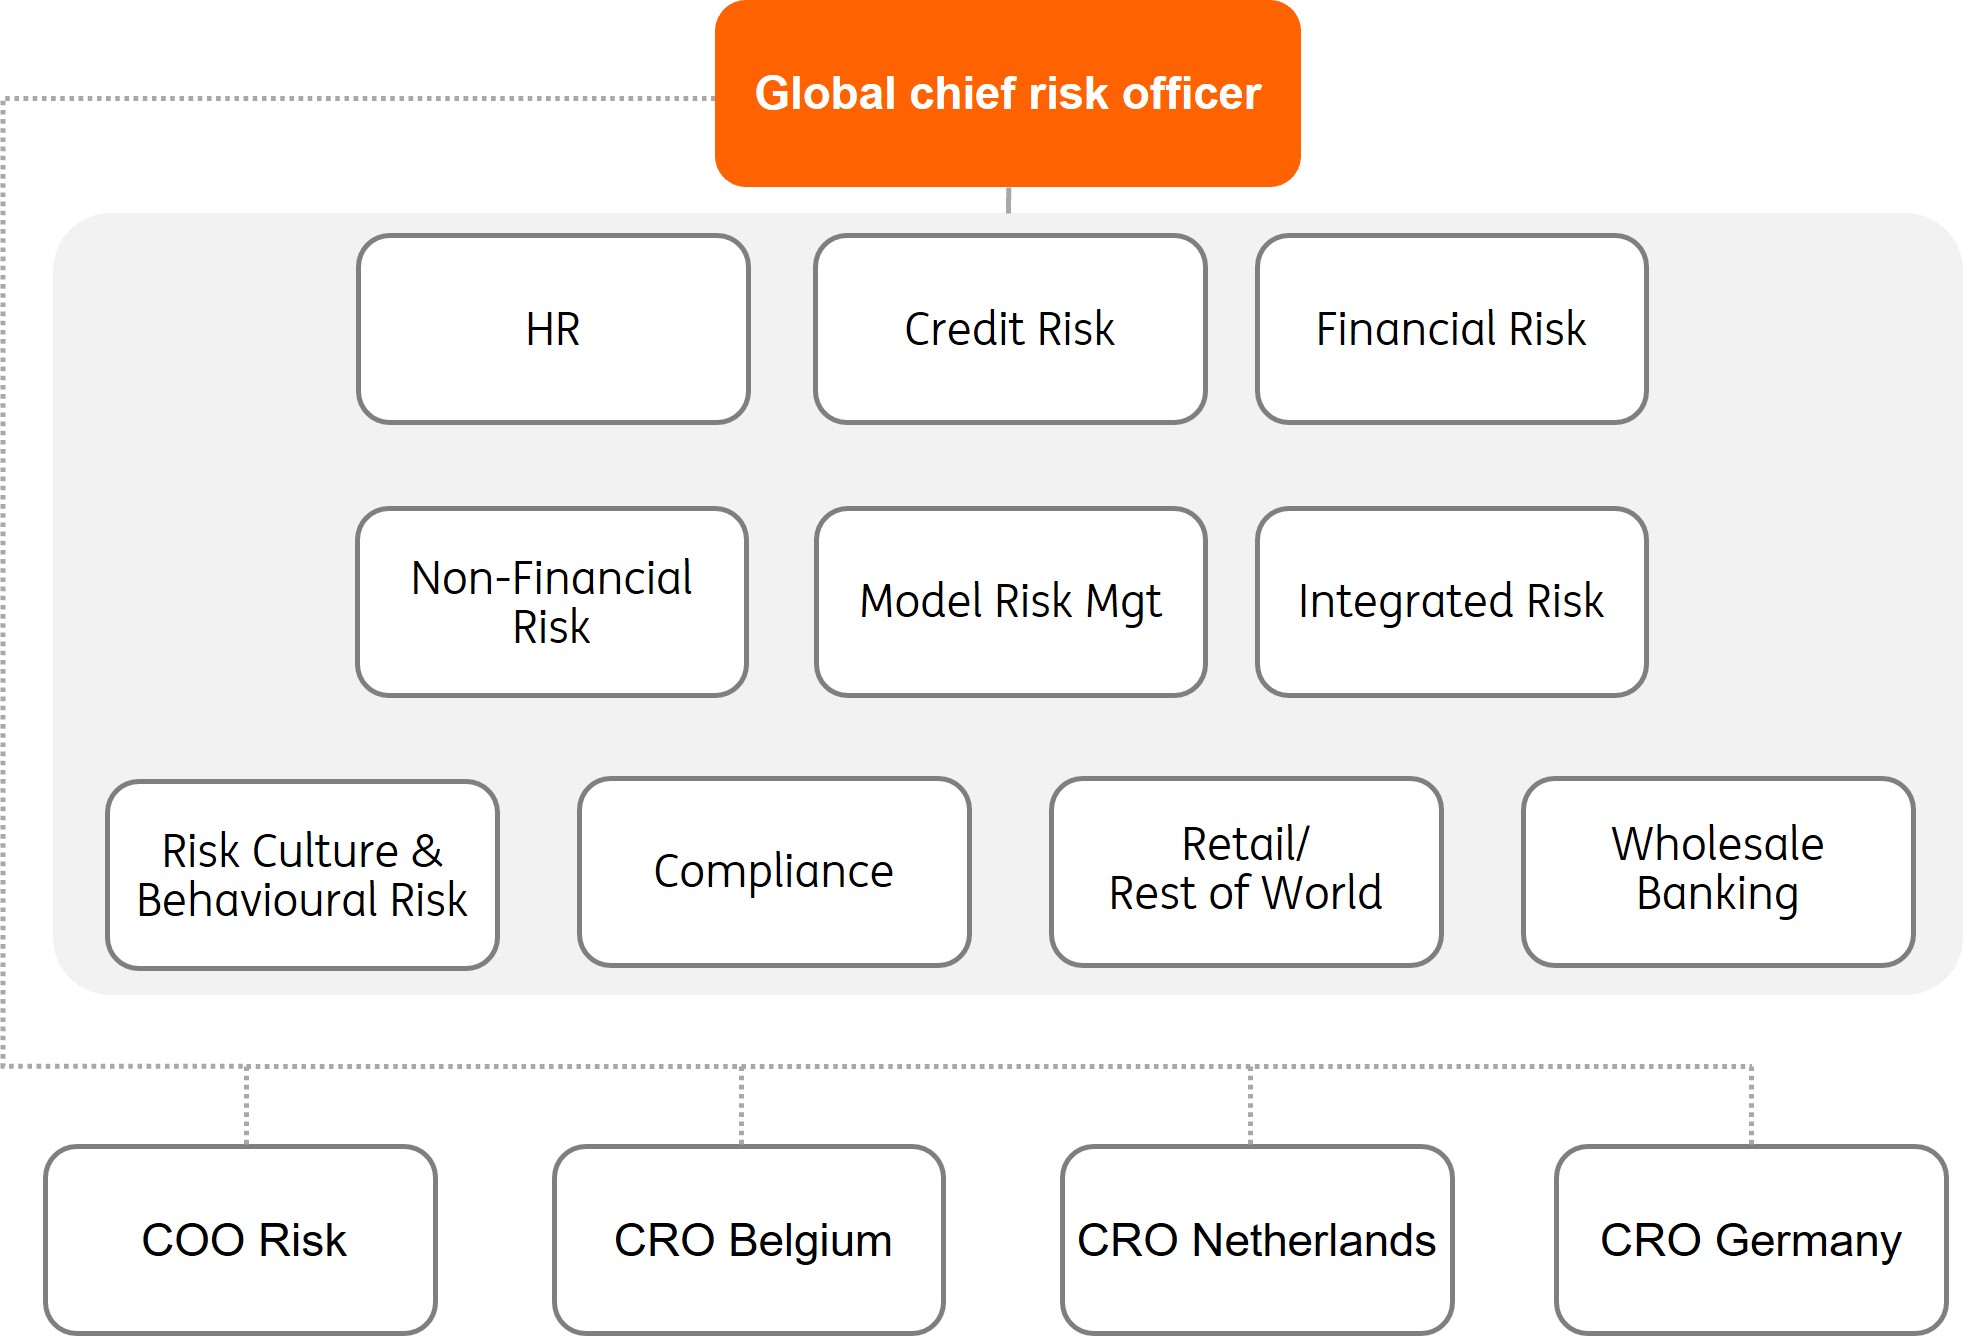Select the dotted connector above CRO Germany
The image size is (1963, 1336).
coord(1751,1106)
